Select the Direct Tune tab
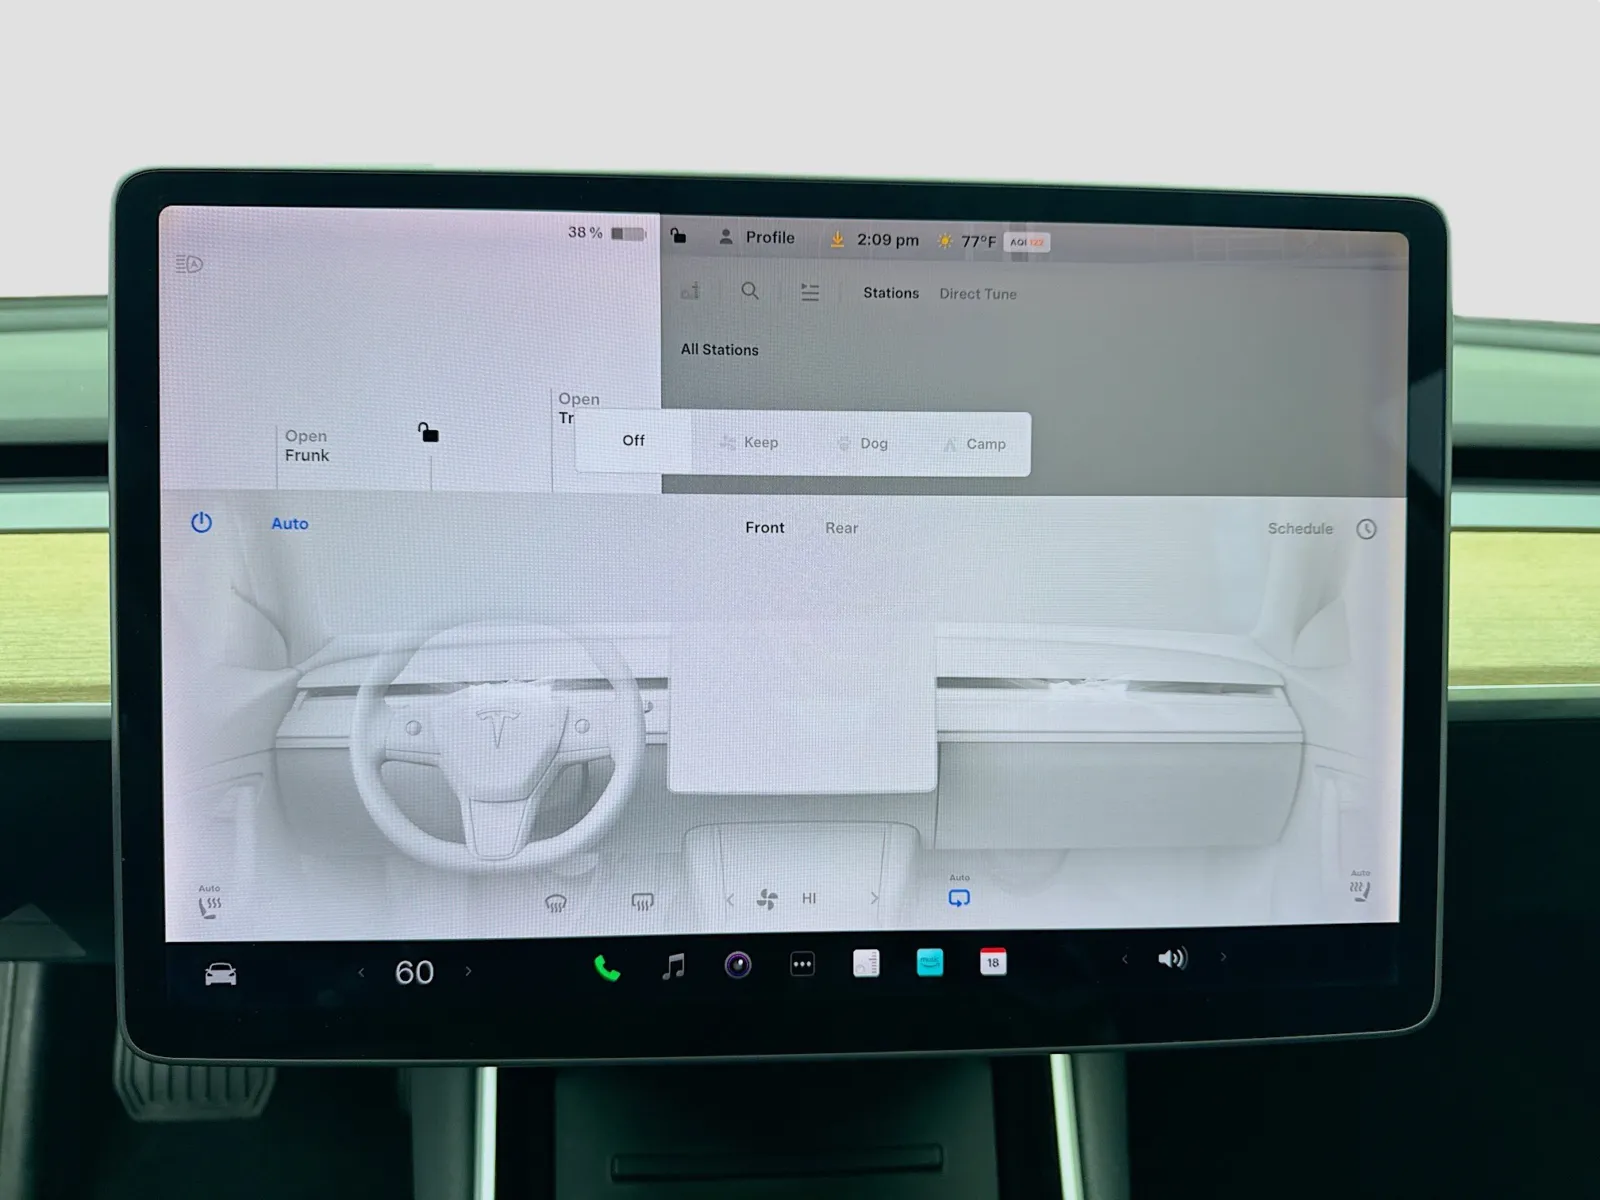 pyautogui.click(x=977, y=294)
